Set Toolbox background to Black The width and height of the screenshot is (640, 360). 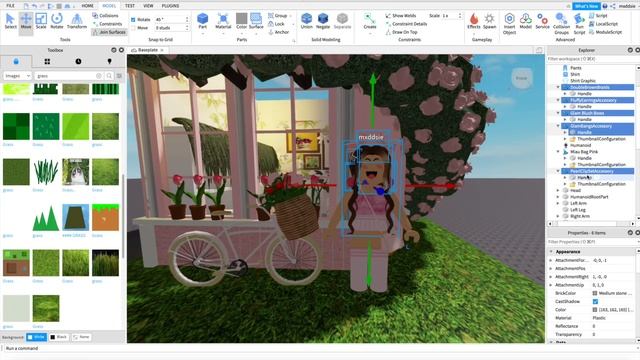(x=59, y=337)
